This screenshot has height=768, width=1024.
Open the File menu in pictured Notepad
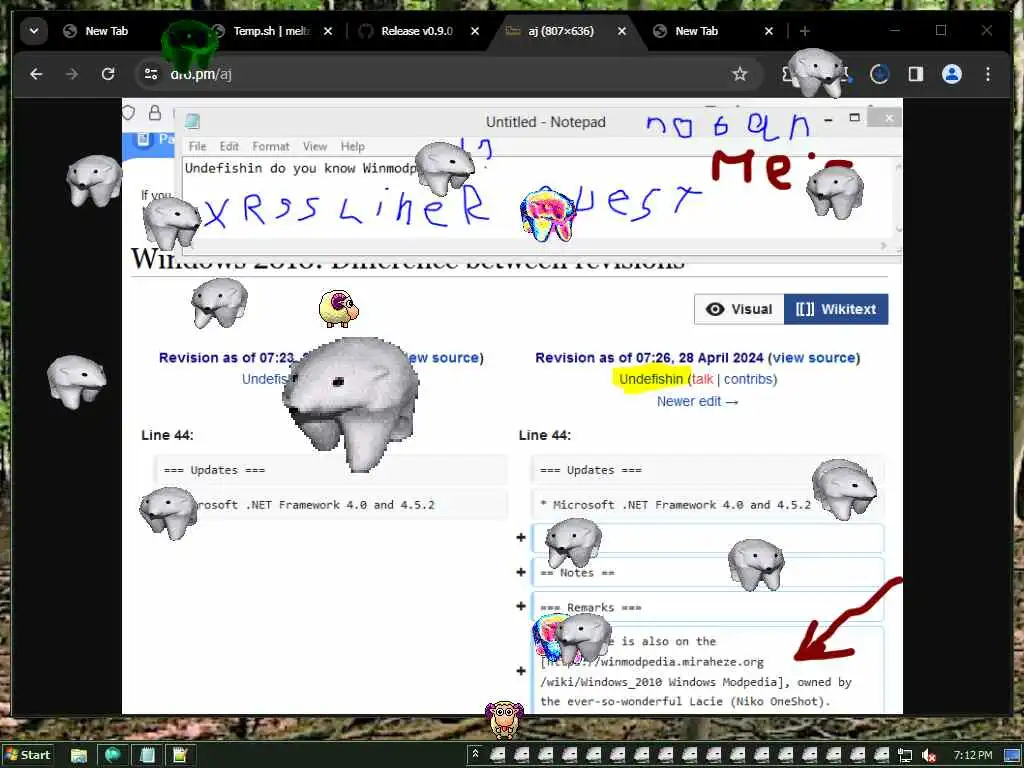197,146
